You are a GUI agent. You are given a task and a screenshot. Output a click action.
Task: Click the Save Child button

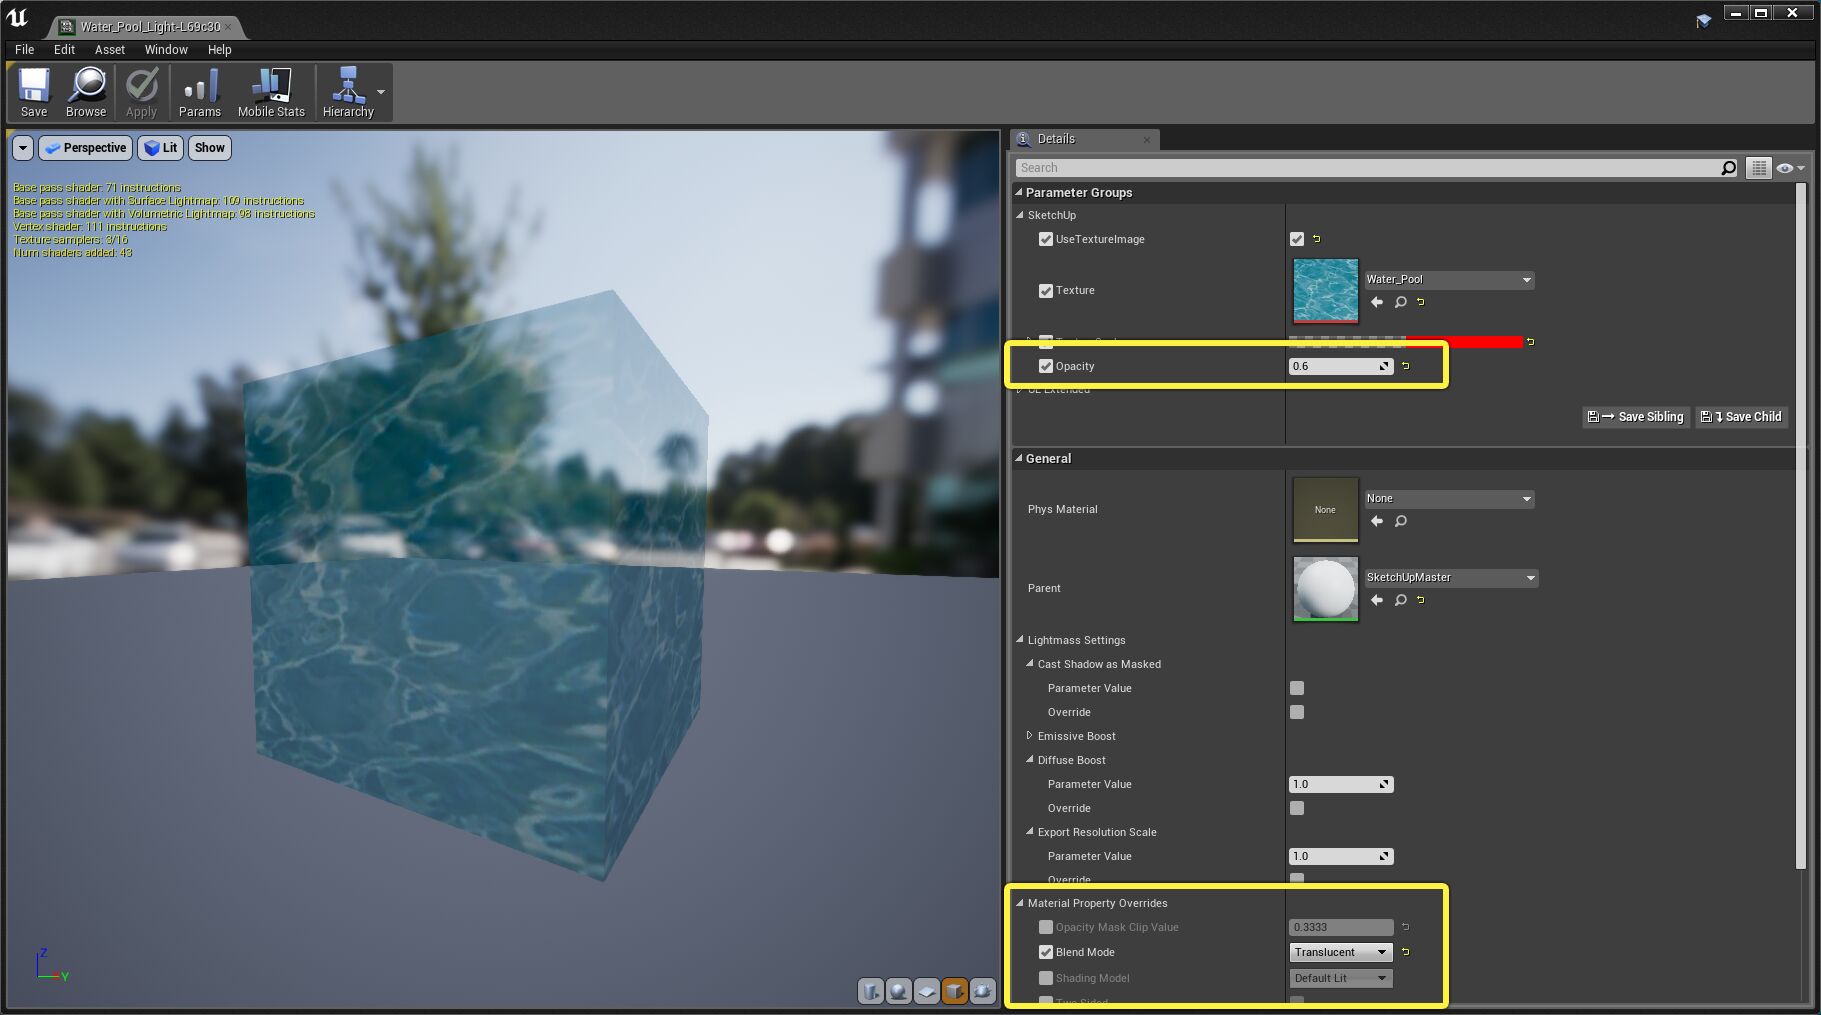(1740, 416)
